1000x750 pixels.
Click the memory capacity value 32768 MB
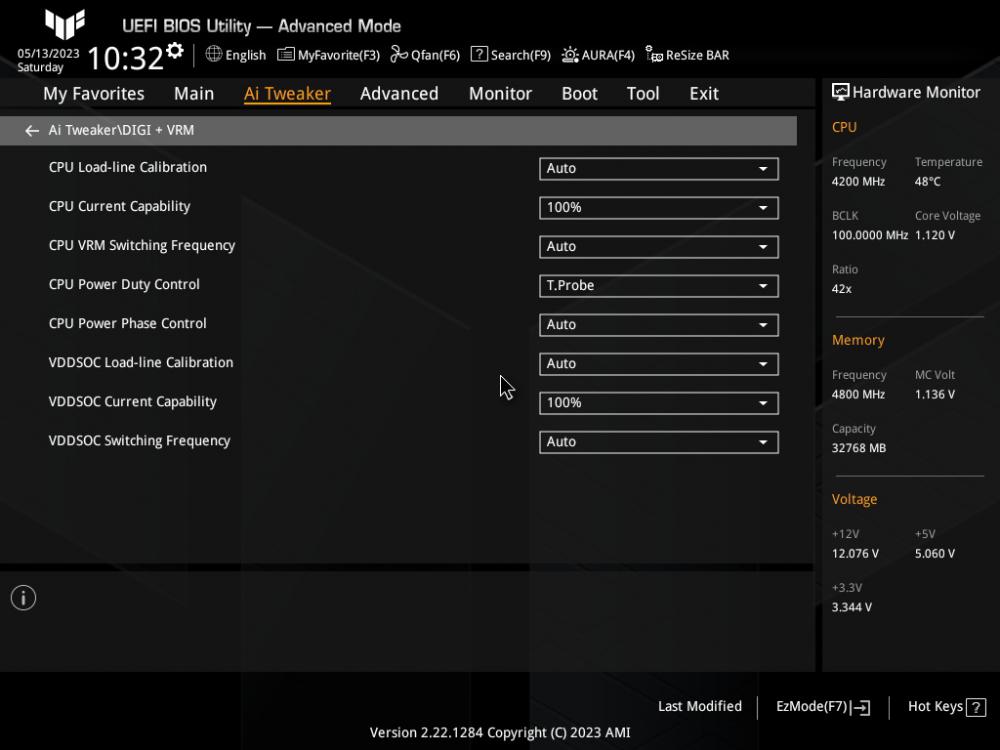coord(858,448)
